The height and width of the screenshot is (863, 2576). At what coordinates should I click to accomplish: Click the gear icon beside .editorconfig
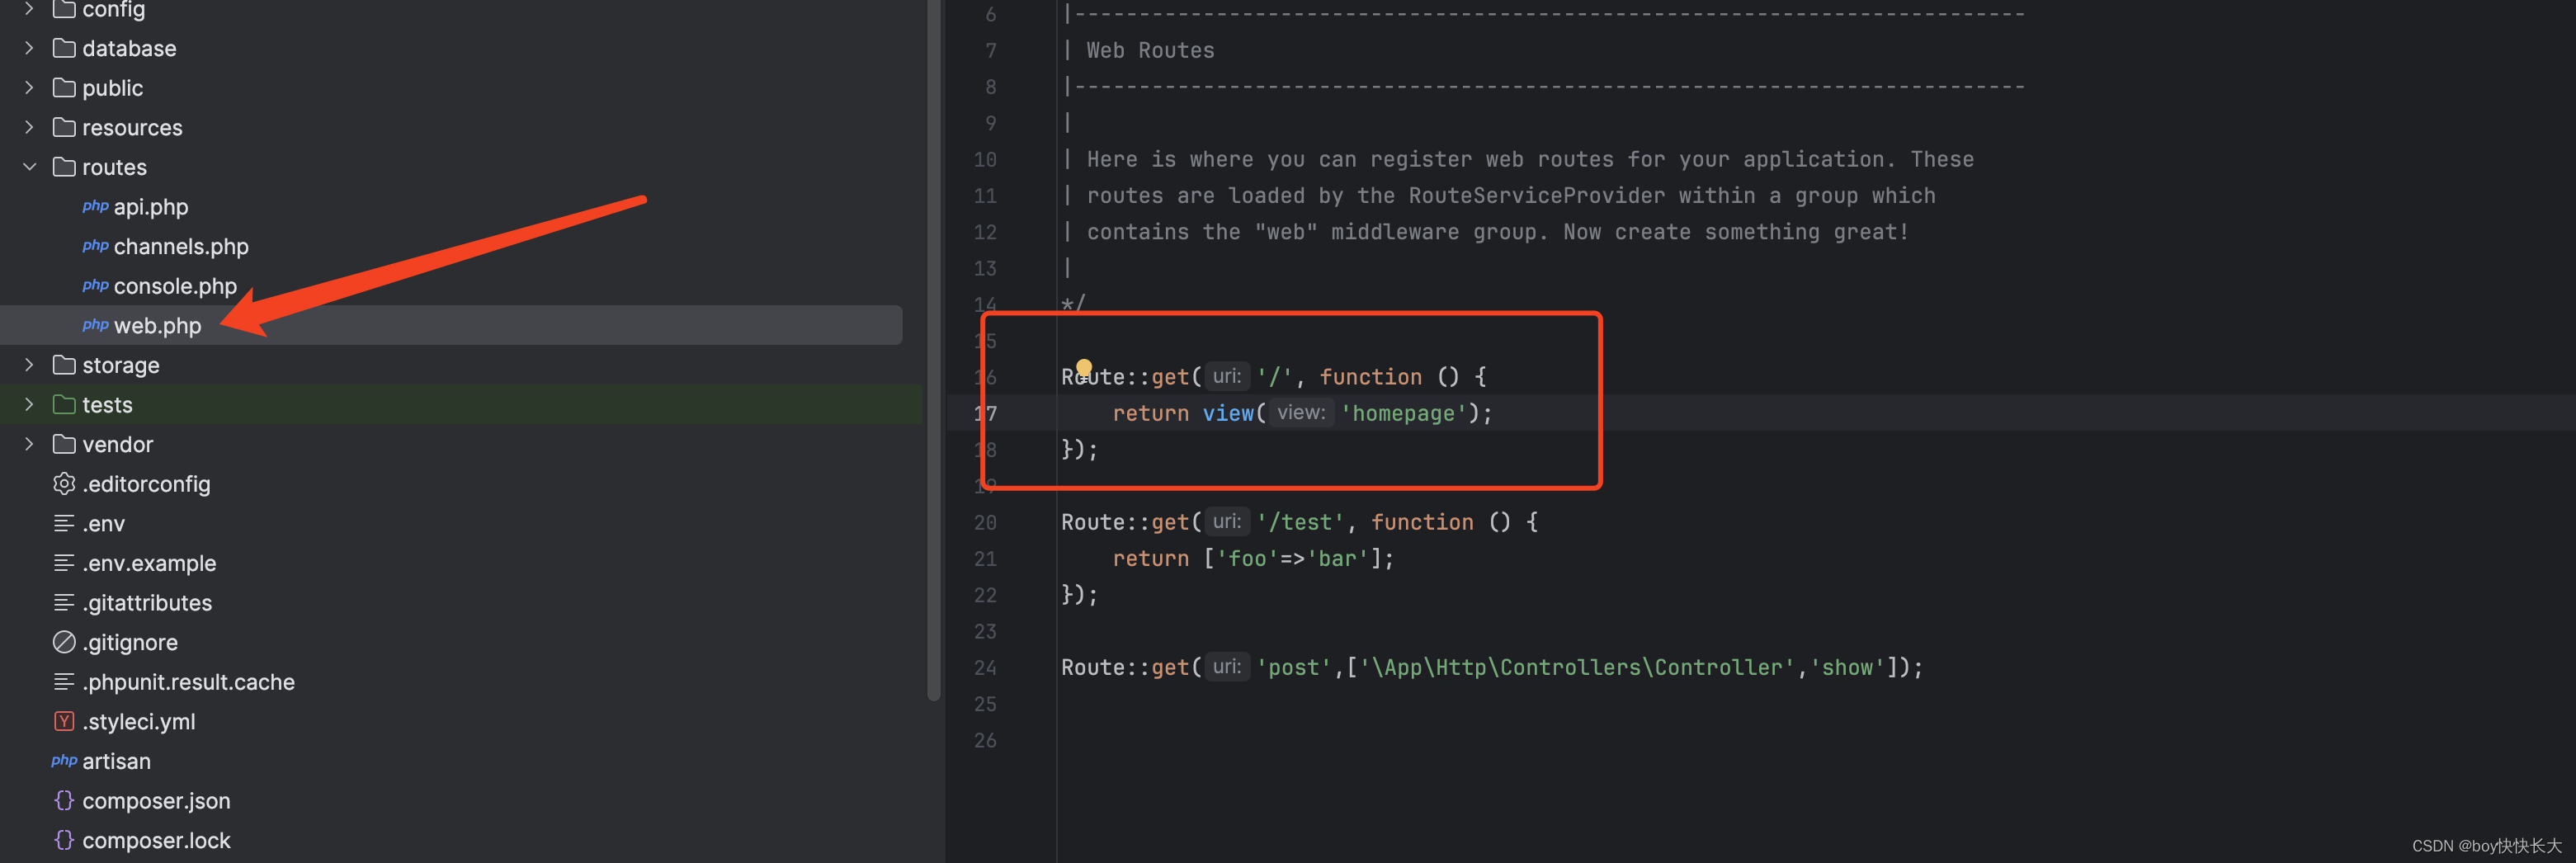pyautogui.click(x=64, y=484)
